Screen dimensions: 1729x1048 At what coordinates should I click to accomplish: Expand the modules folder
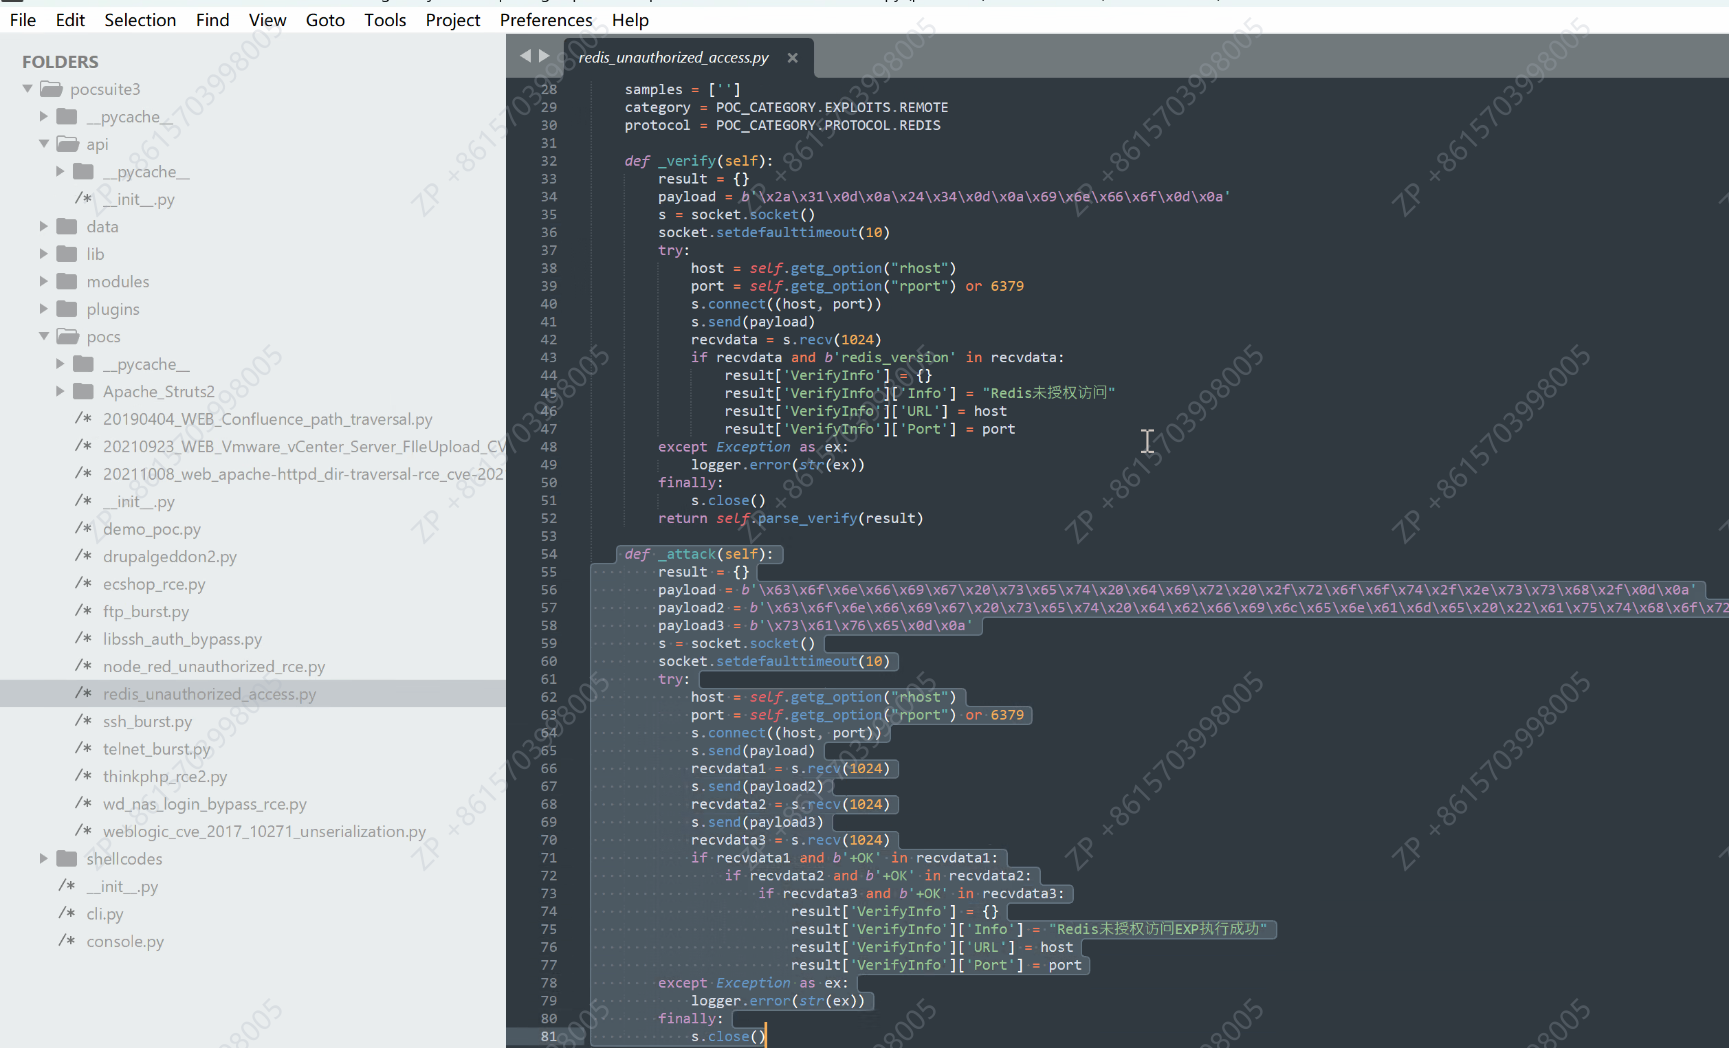point(43,281)
